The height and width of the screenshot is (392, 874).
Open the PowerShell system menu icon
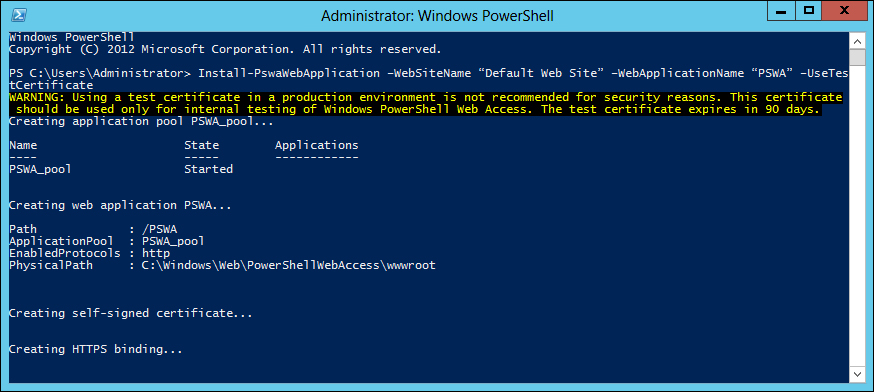[18, 16]
